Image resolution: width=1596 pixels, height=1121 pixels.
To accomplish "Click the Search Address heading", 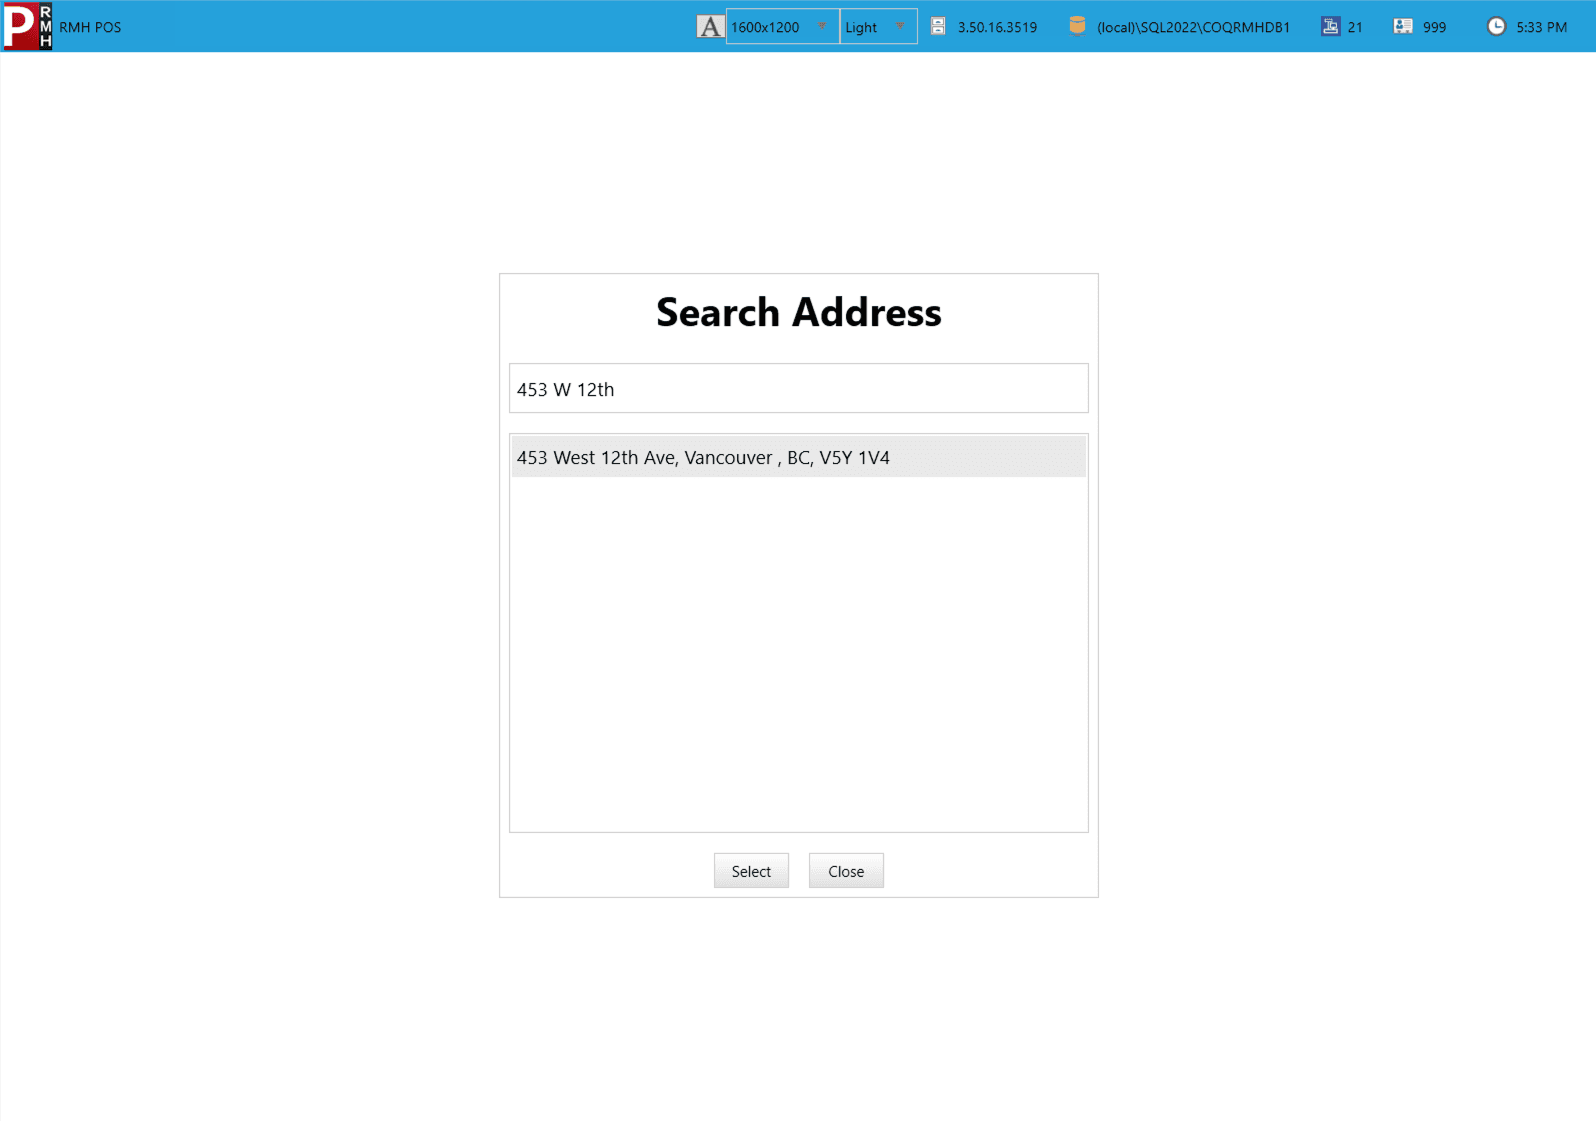I will click(798, 312).
